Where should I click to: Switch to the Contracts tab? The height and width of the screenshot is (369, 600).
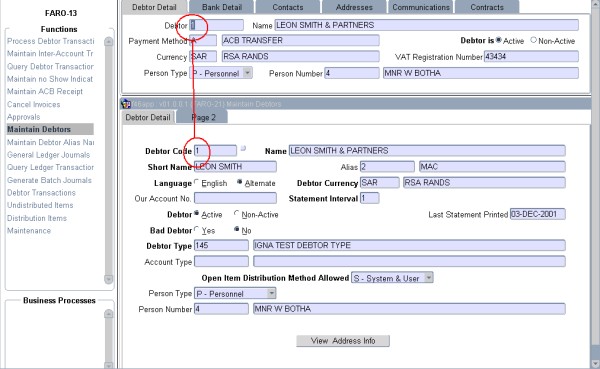pos(487,7)
